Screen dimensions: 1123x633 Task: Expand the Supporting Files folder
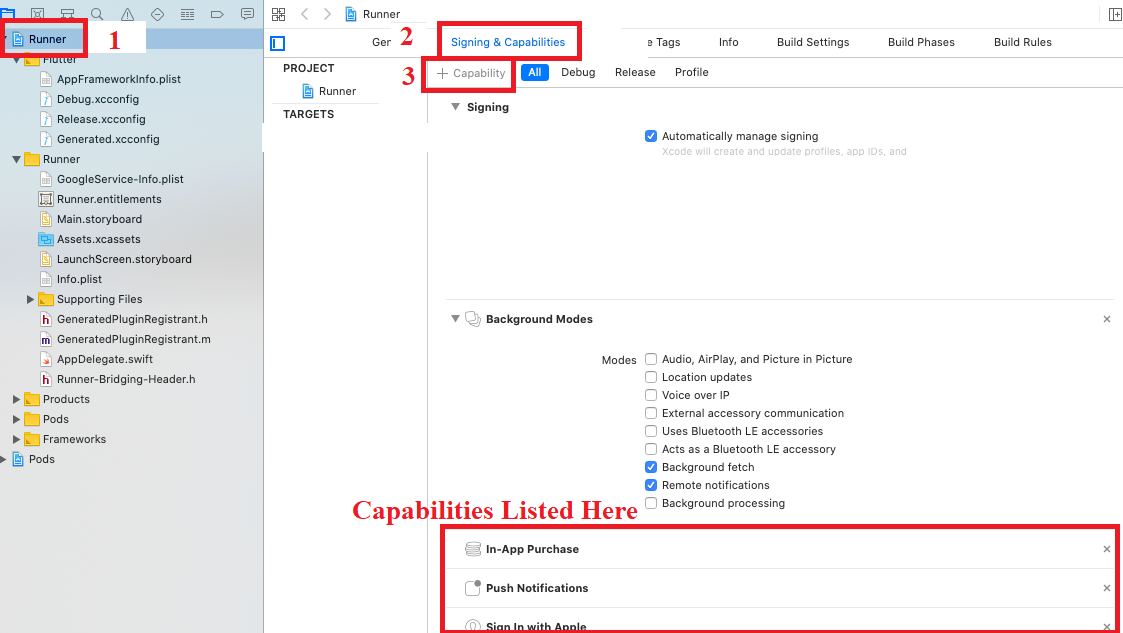pos(30,299)
